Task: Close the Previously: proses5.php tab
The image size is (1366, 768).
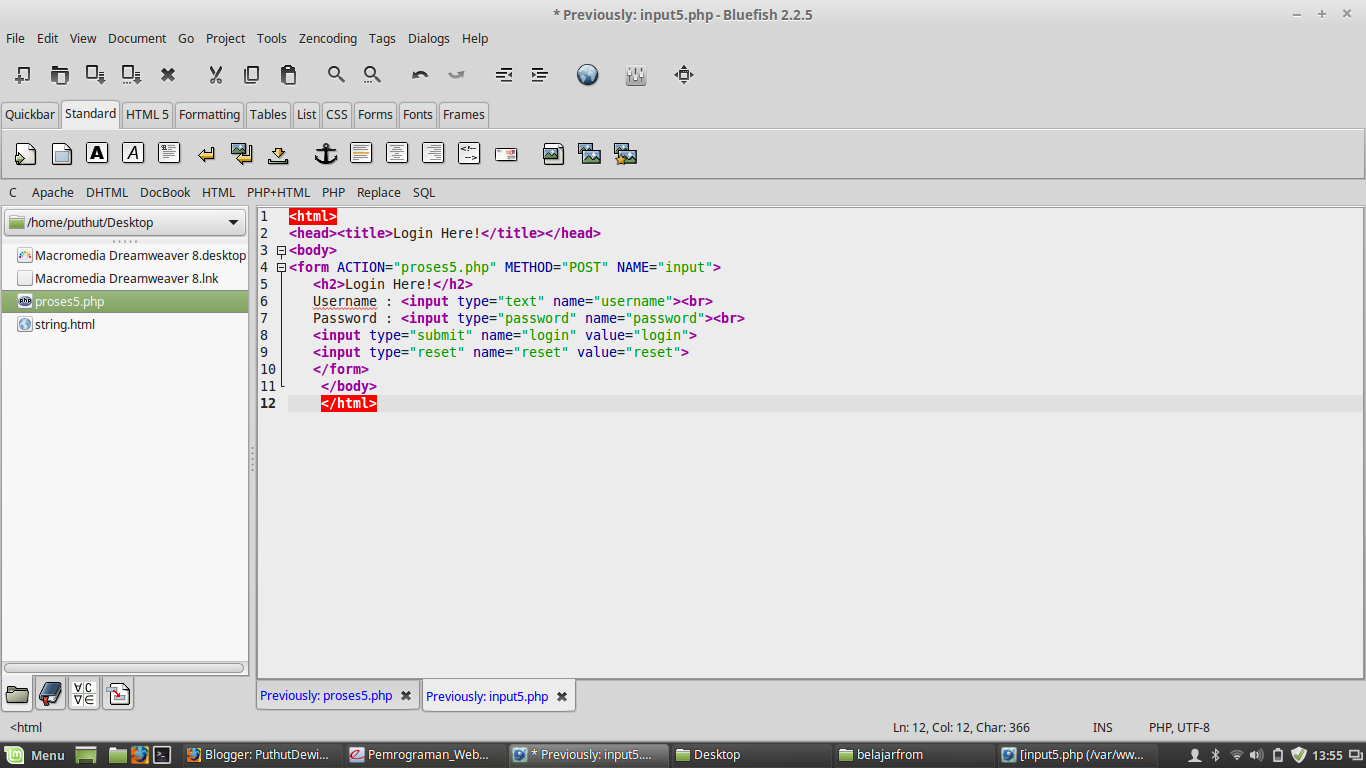Action: tap(405, 696)
